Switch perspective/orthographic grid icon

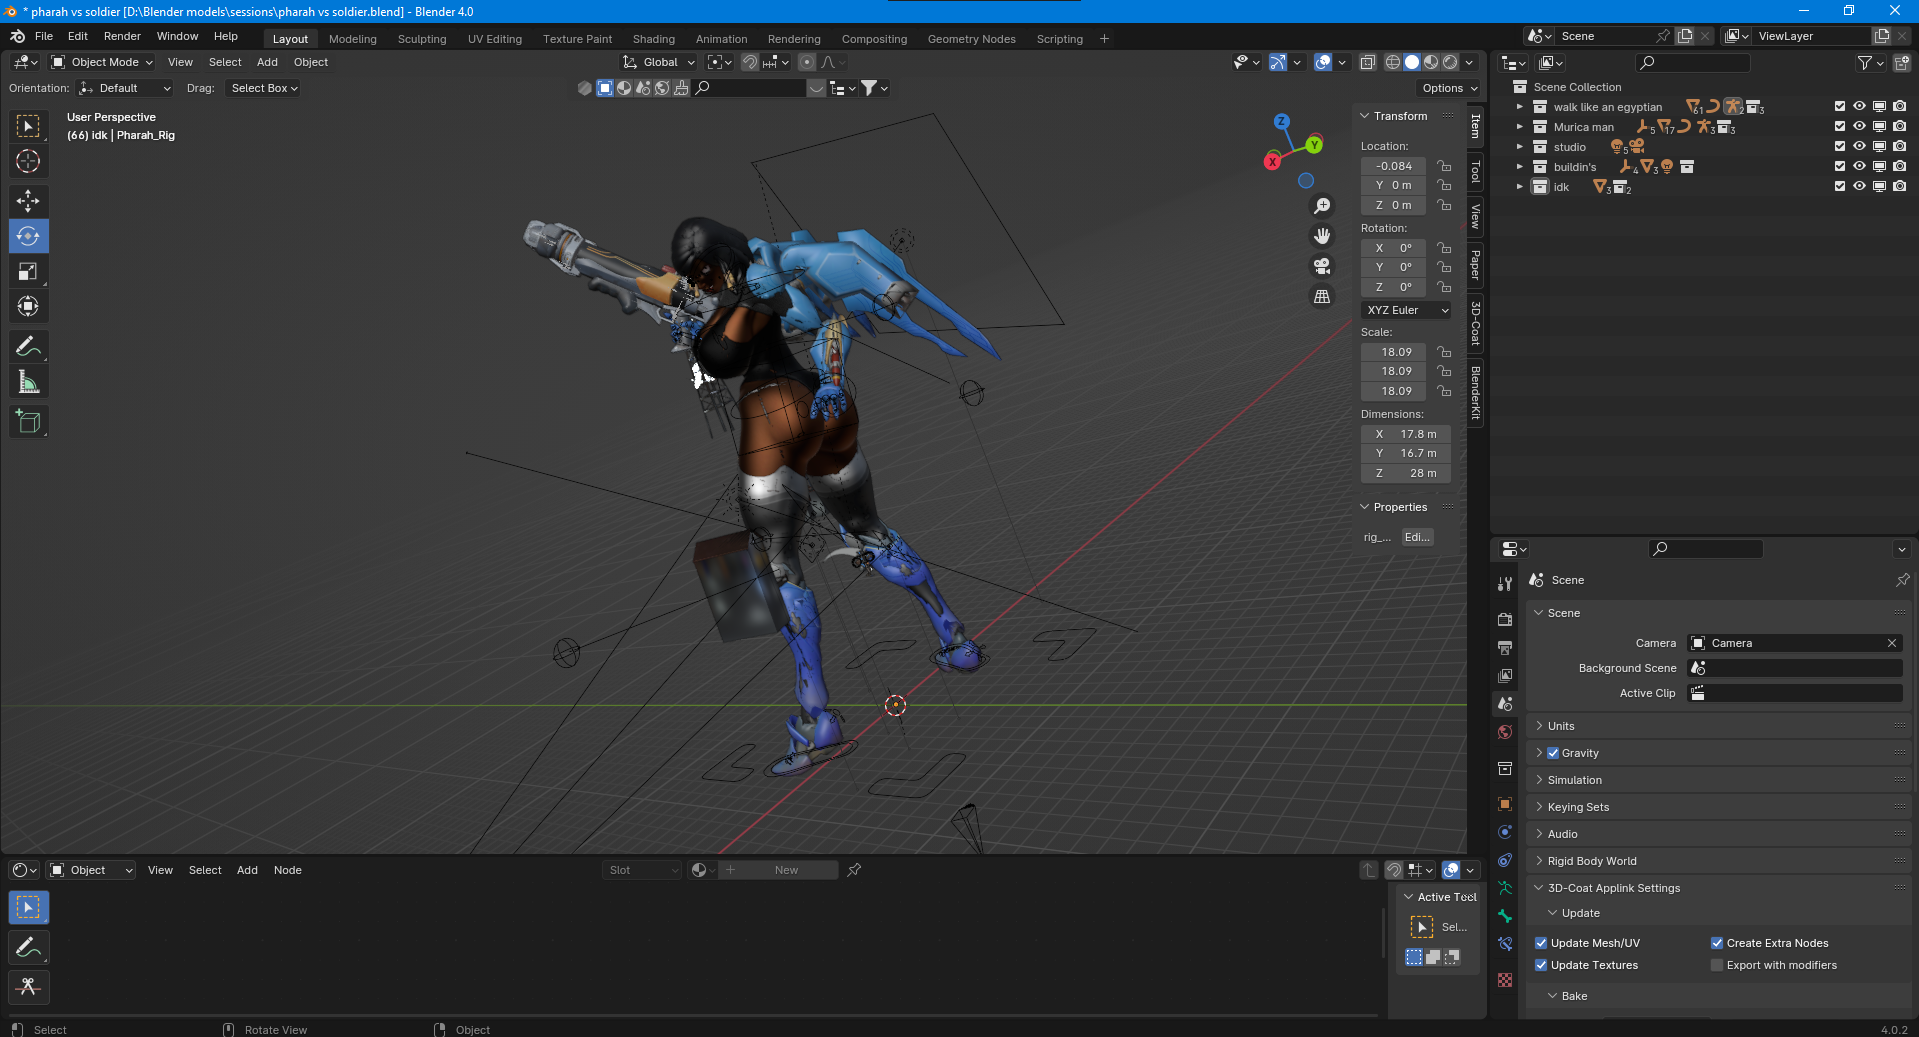point(1322,296)
